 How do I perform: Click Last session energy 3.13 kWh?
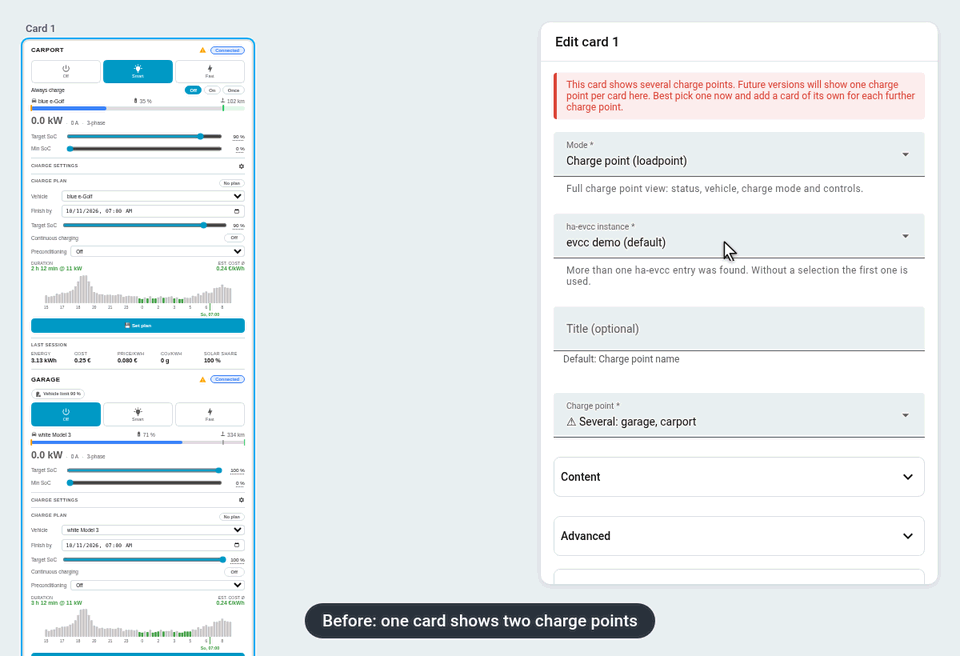(43, 361)
